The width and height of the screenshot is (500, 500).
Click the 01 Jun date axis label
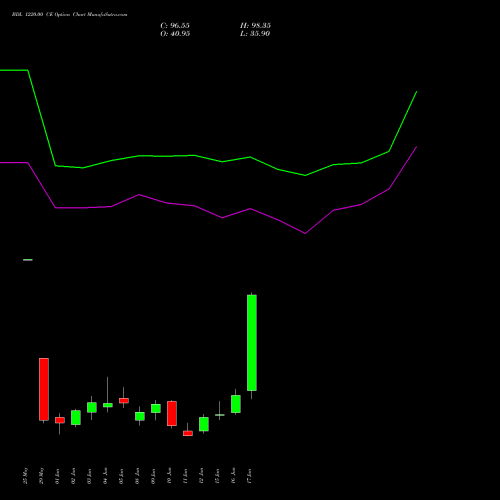58,476
